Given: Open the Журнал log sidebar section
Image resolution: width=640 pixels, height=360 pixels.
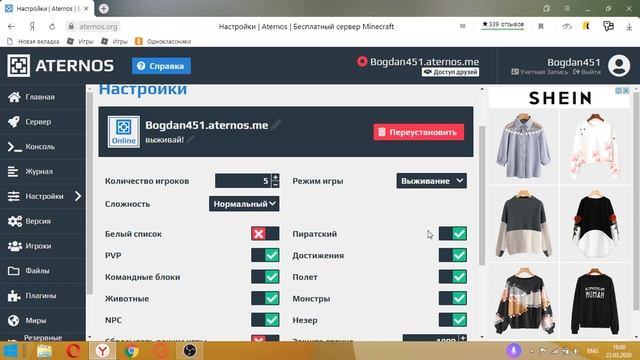Looking at the screenshot, I should coord(43,171).
